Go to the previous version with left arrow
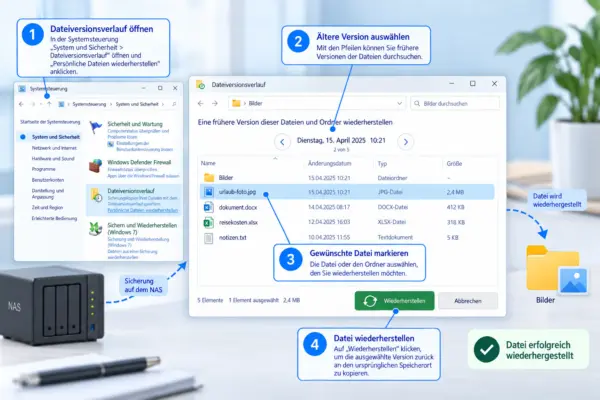The height and width of the screenshot is (400, 600). [282, 142]
